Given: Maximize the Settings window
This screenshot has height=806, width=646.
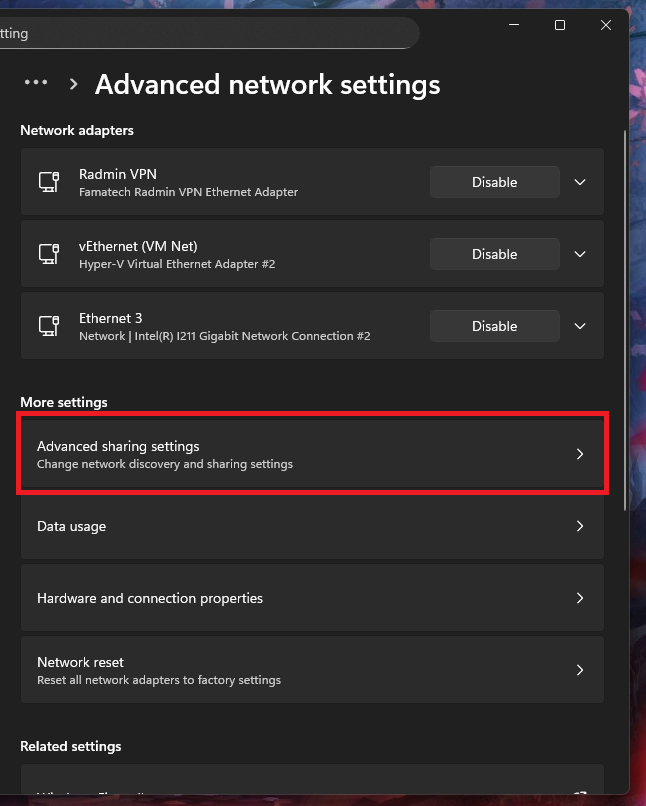Looking at the screenshot, I should click(x=559, y=26).
